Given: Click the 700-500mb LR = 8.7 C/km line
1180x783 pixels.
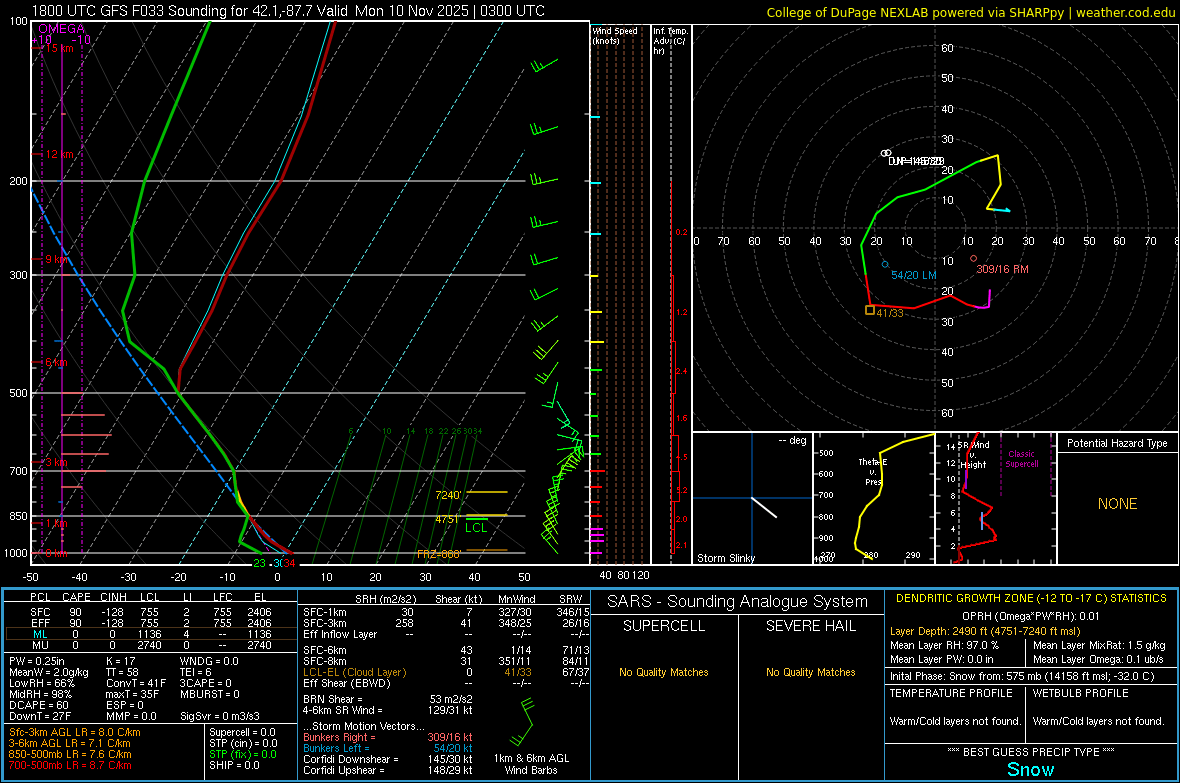Looking at the screenshot, I should [70, 765].
